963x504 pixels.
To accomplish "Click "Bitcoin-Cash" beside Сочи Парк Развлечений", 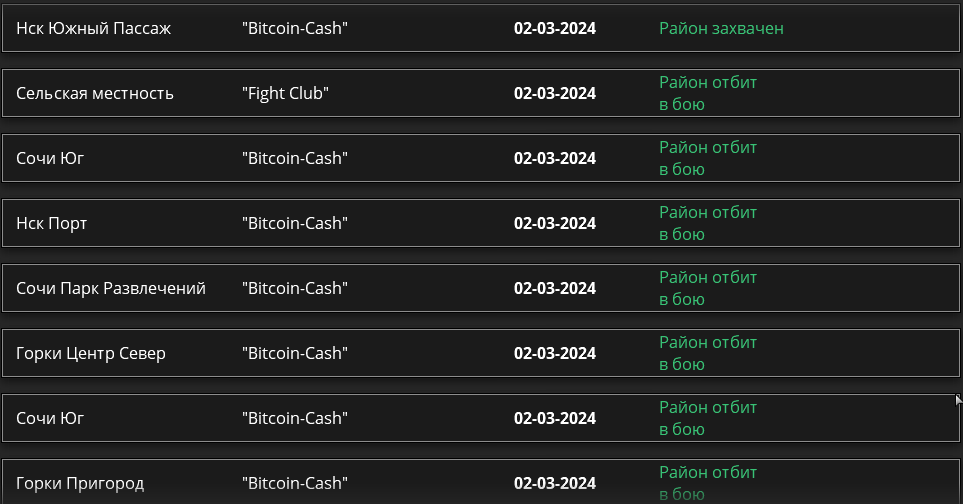I will click(x=295, y=289).
